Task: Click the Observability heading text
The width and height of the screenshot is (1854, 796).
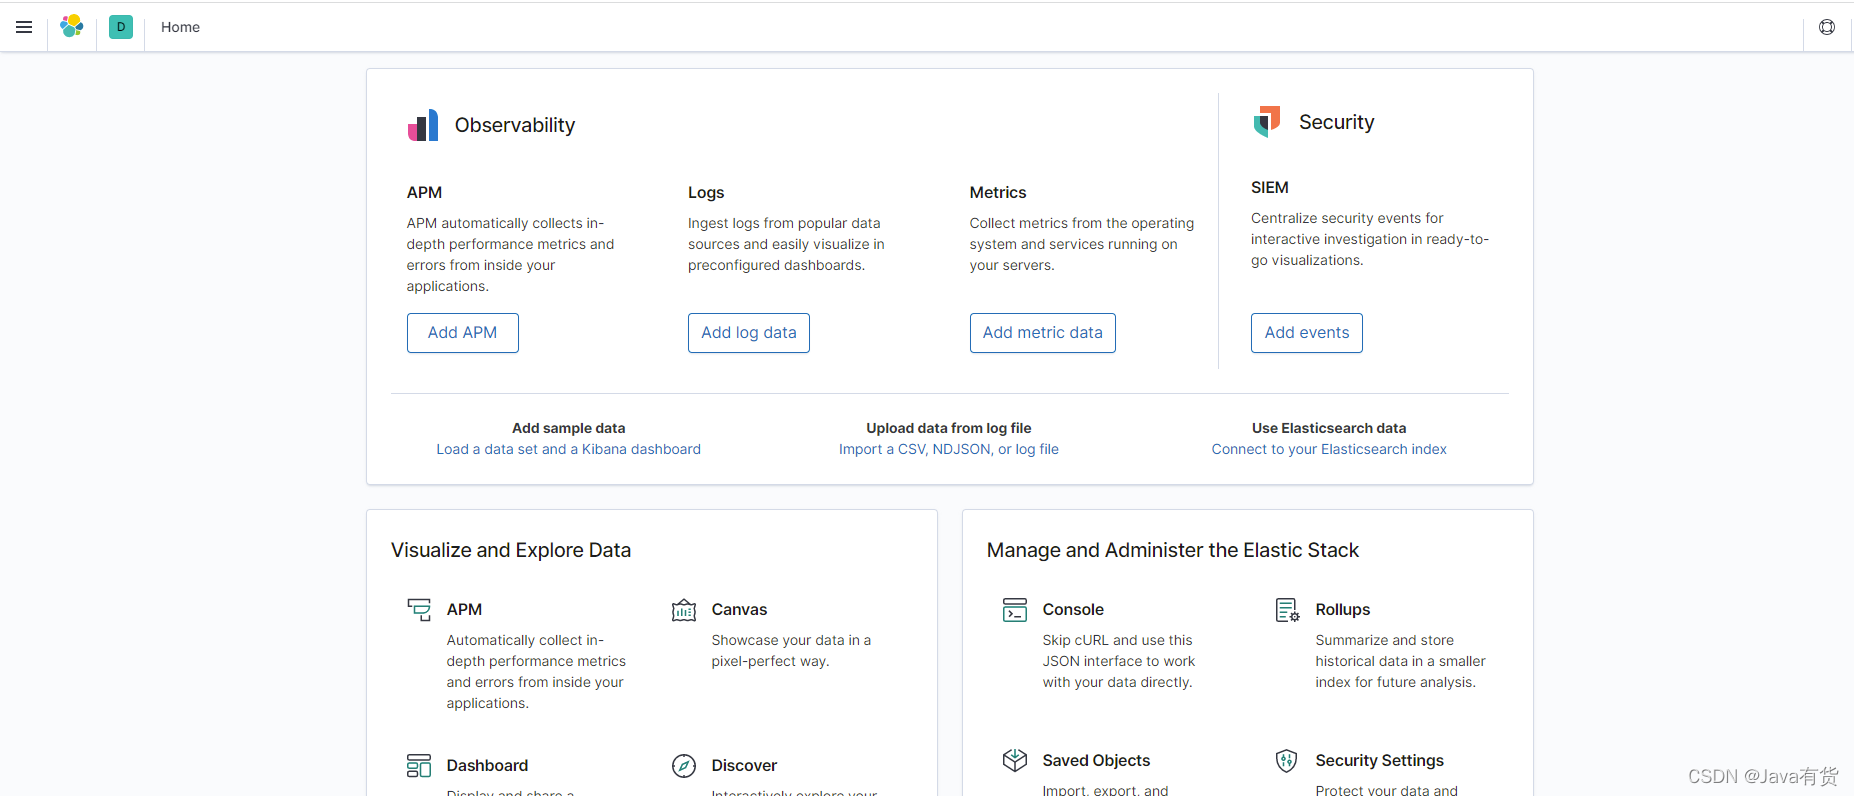Action: pos(515,125)
